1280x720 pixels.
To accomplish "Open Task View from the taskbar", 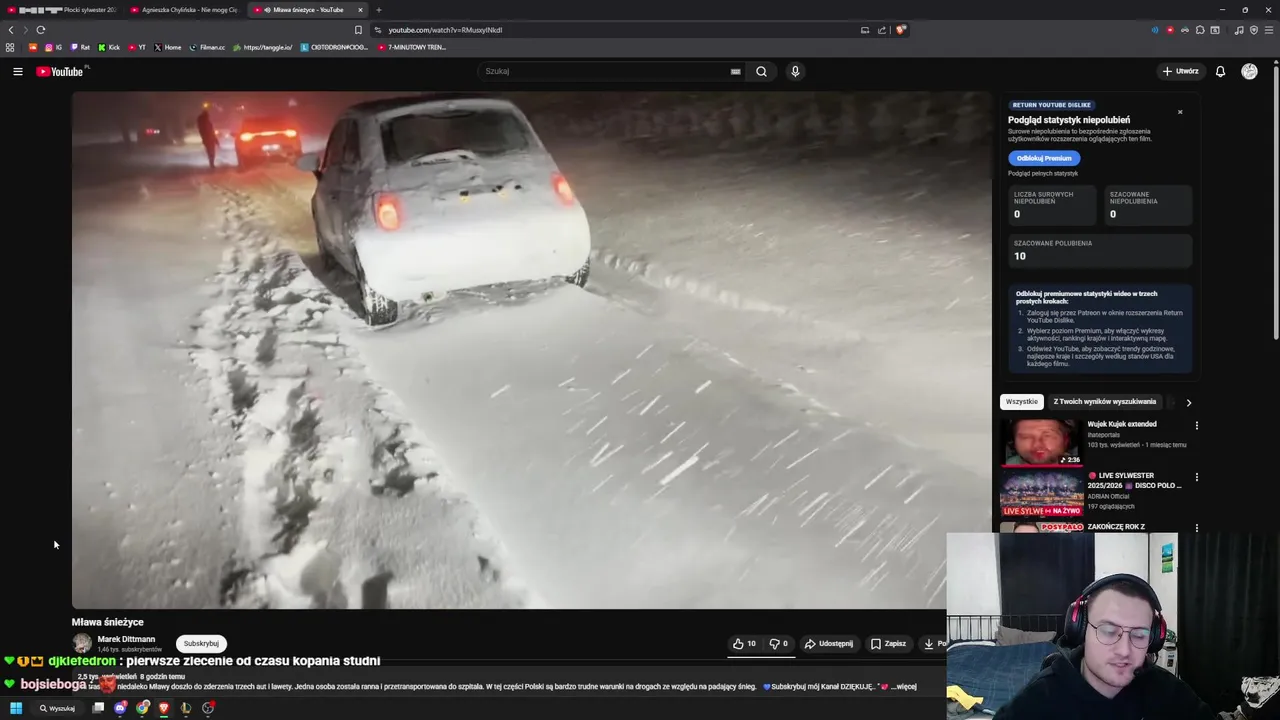I will tap(98, 708).
